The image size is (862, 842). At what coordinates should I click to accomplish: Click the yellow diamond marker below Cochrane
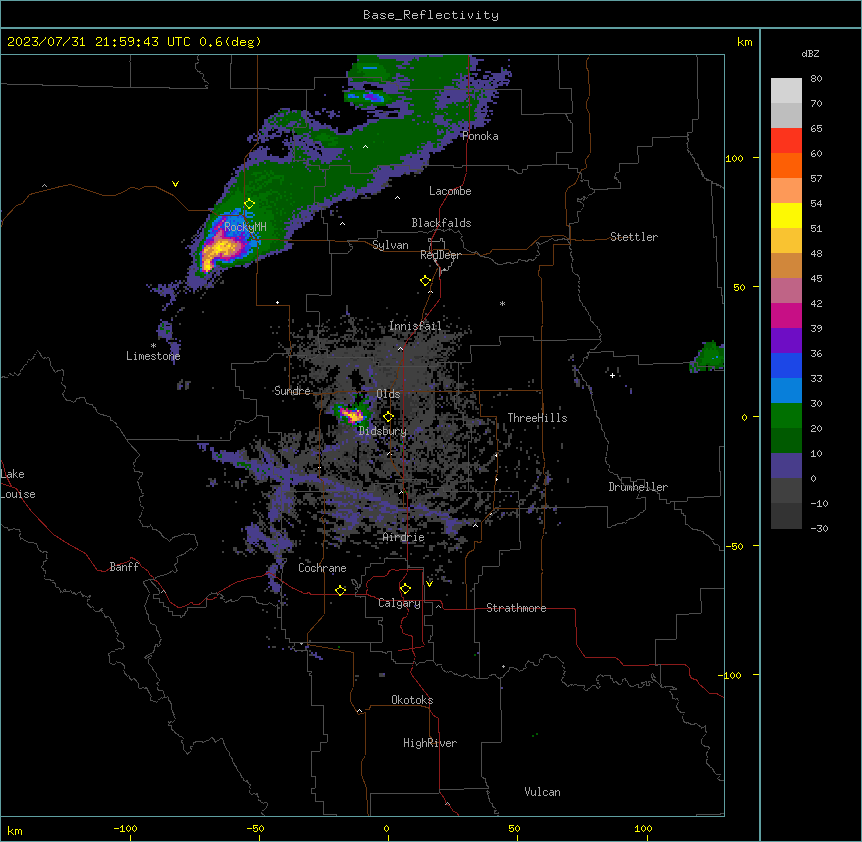tap(340, 590)
